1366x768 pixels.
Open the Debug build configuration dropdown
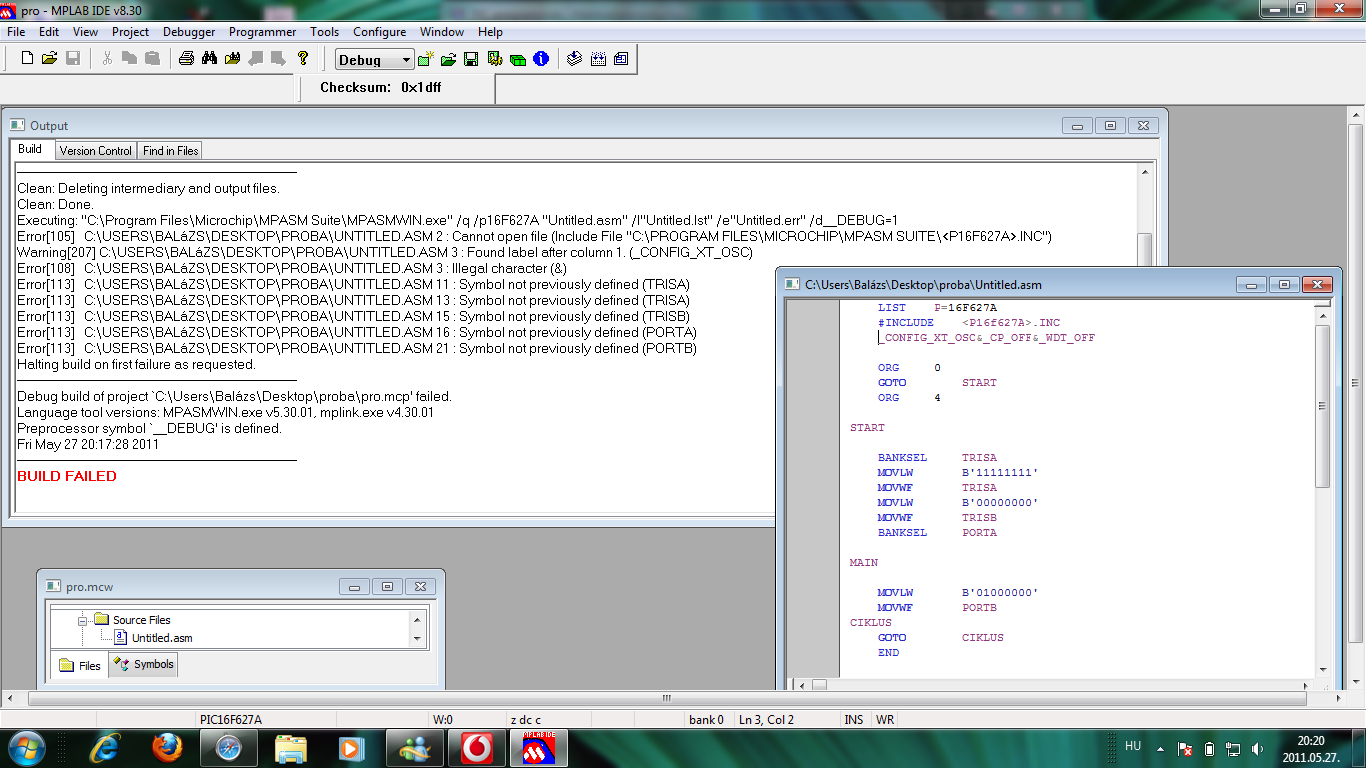pos(374,60)
